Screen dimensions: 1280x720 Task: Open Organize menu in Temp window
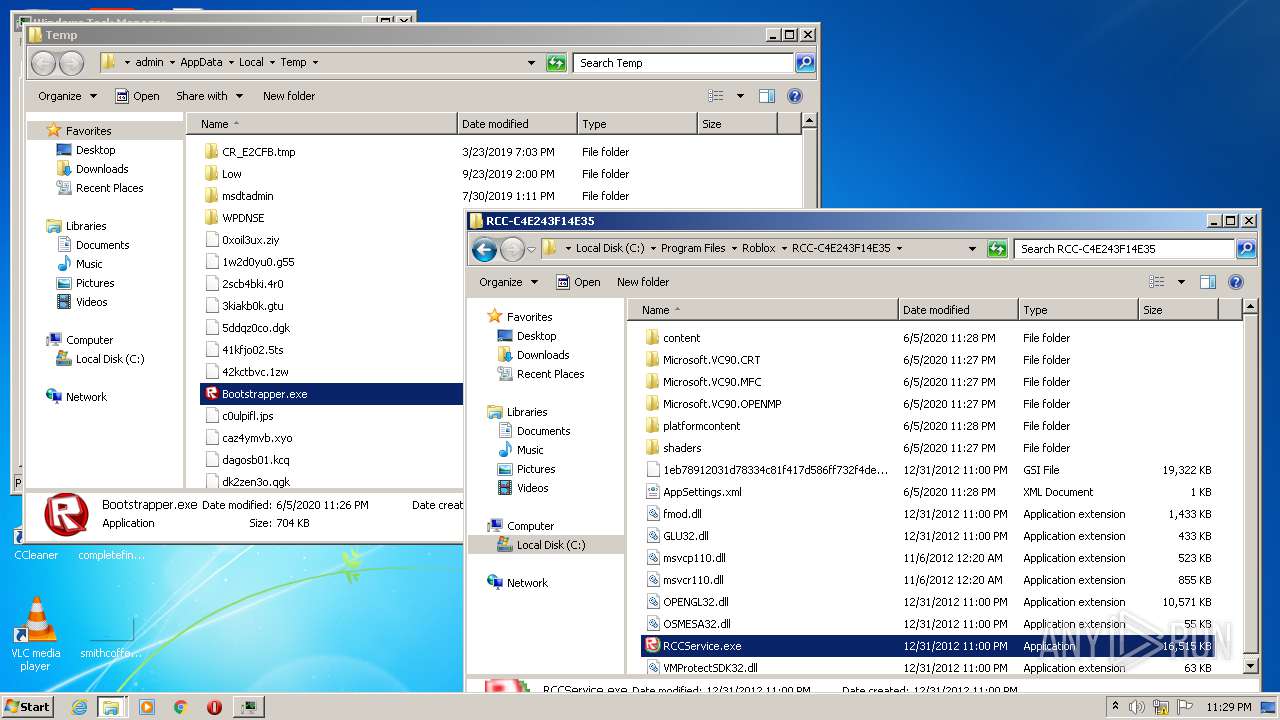pyautogui.click(x=67, y=96)
